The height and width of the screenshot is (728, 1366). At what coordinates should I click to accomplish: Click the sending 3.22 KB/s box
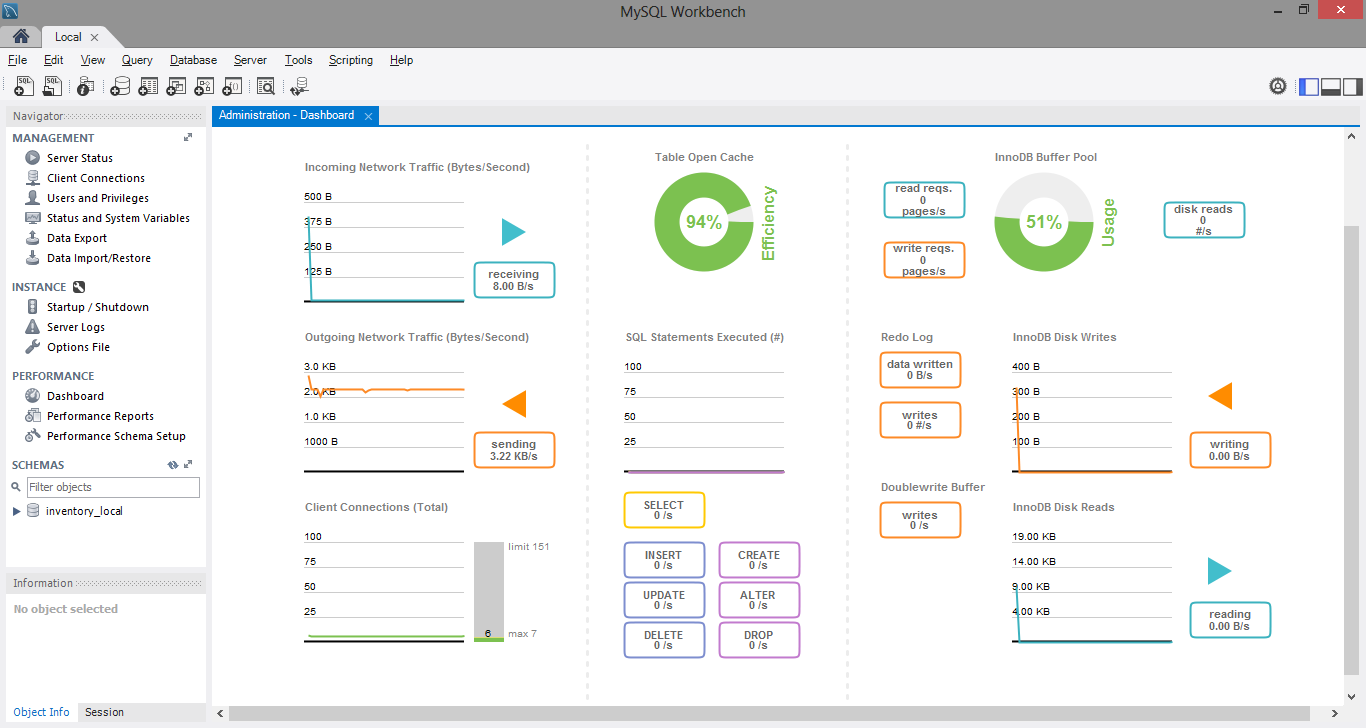(514, 450)
